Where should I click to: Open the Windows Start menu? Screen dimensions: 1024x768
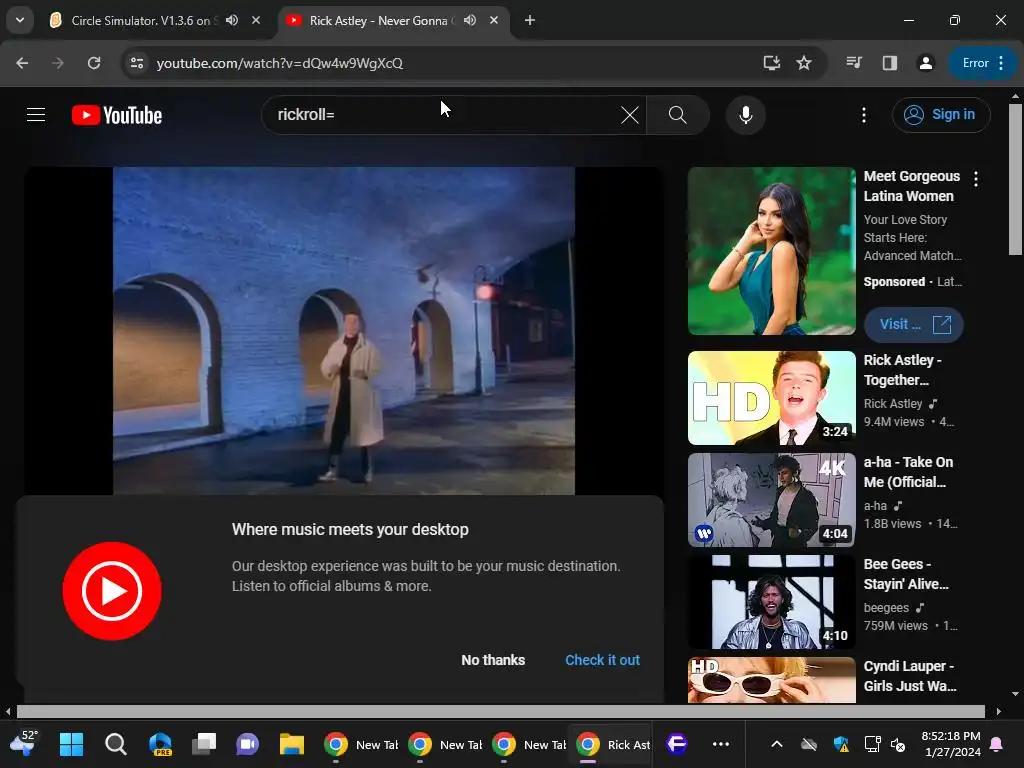[71, 744]
